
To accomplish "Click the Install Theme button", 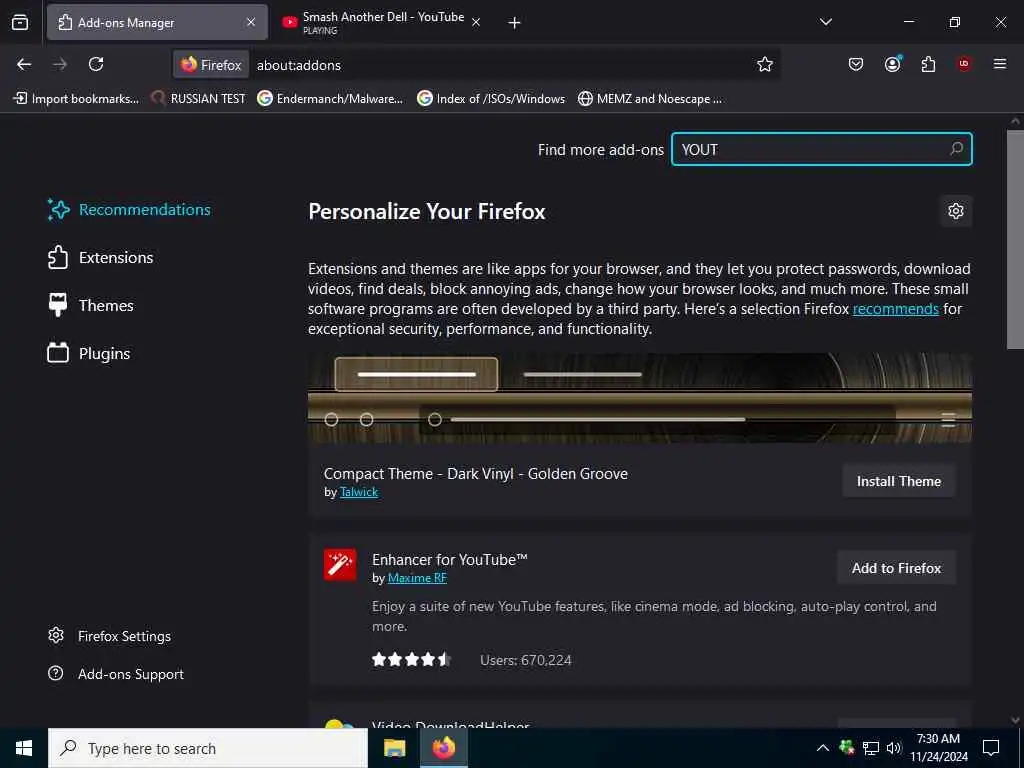I will click(x=899, y=481).
